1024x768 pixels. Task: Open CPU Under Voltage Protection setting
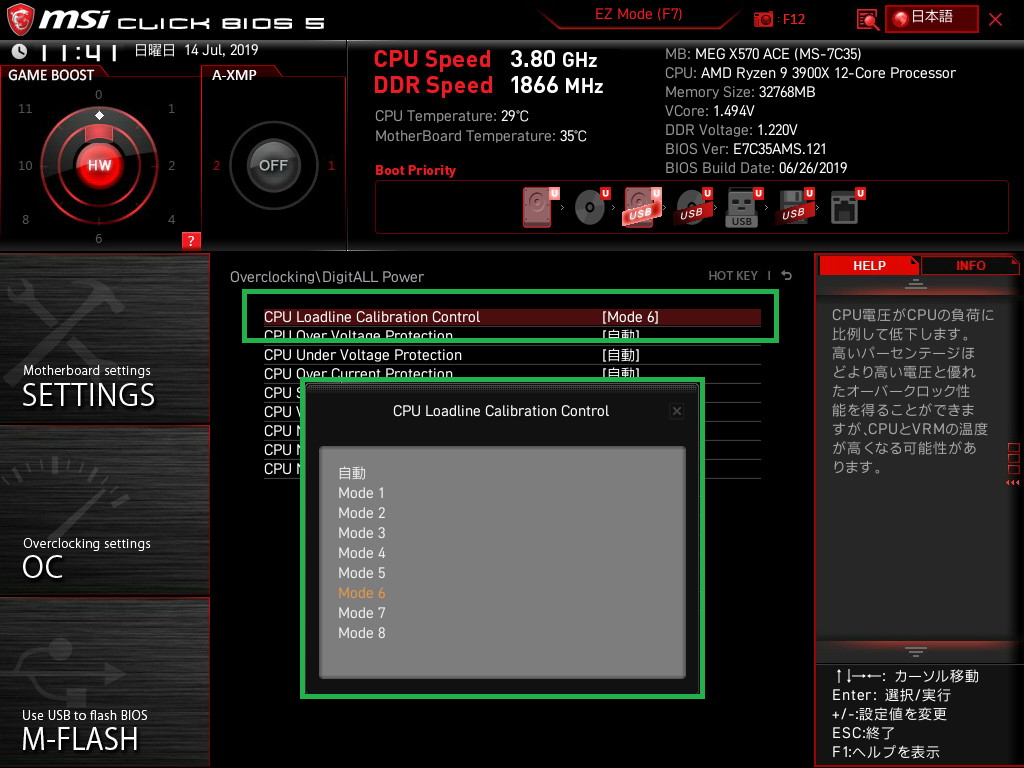click(x=512, y=355)
